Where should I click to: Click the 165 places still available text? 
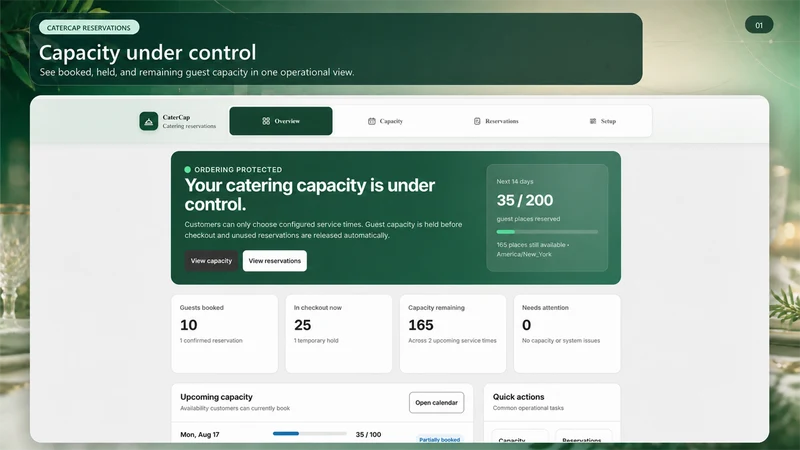point(531,245)
